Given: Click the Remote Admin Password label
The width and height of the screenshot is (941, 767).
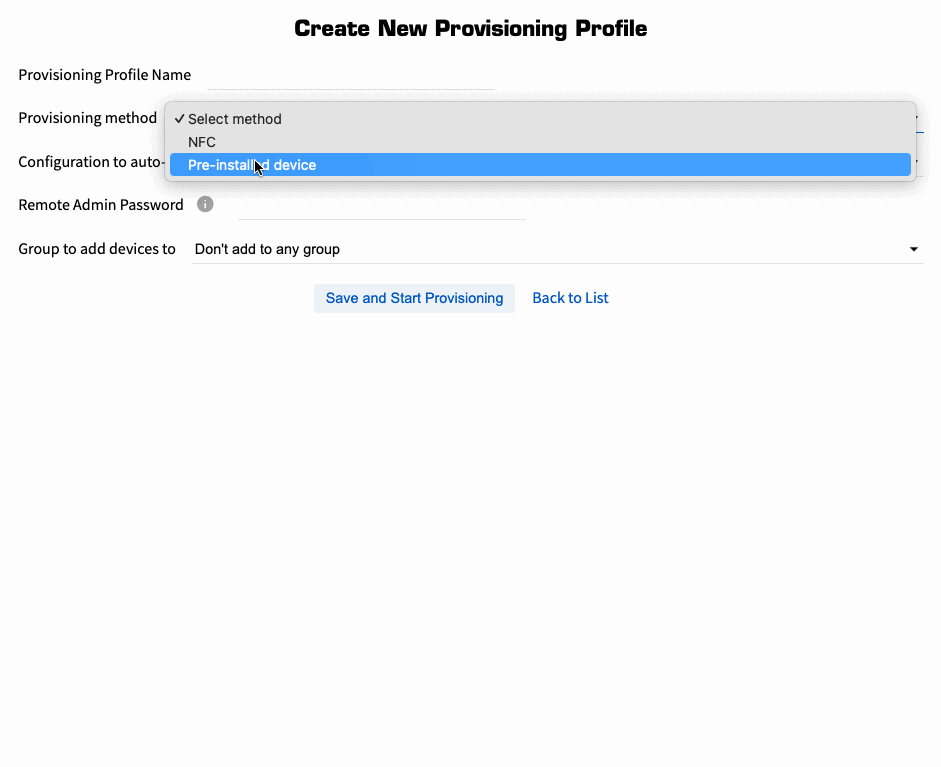Looking at the screenshot, I should (100, 204).
